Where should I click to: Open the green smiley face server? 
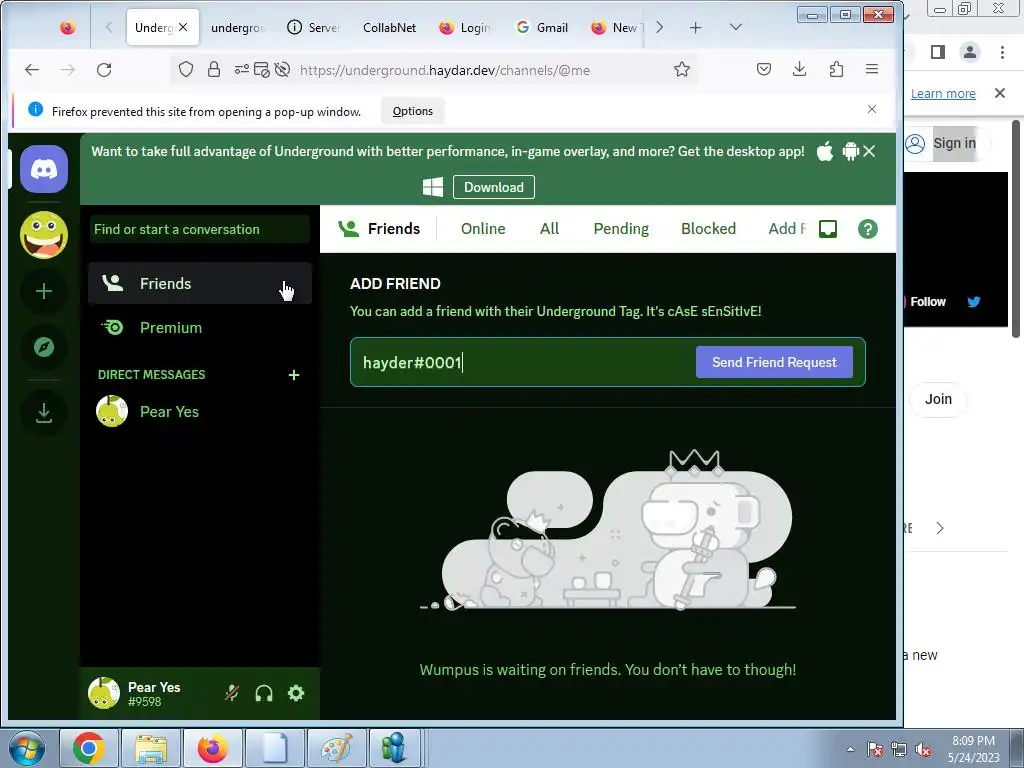pos(44,234)
